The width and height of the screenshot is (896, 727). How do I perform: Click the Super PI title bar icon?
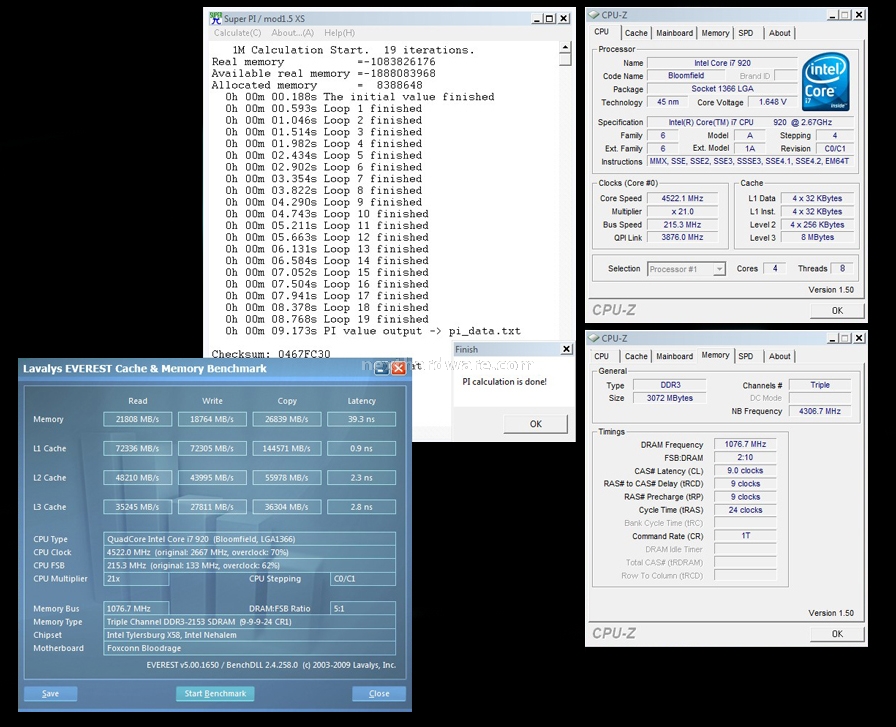pyautogui.click(x=215, y=18)
